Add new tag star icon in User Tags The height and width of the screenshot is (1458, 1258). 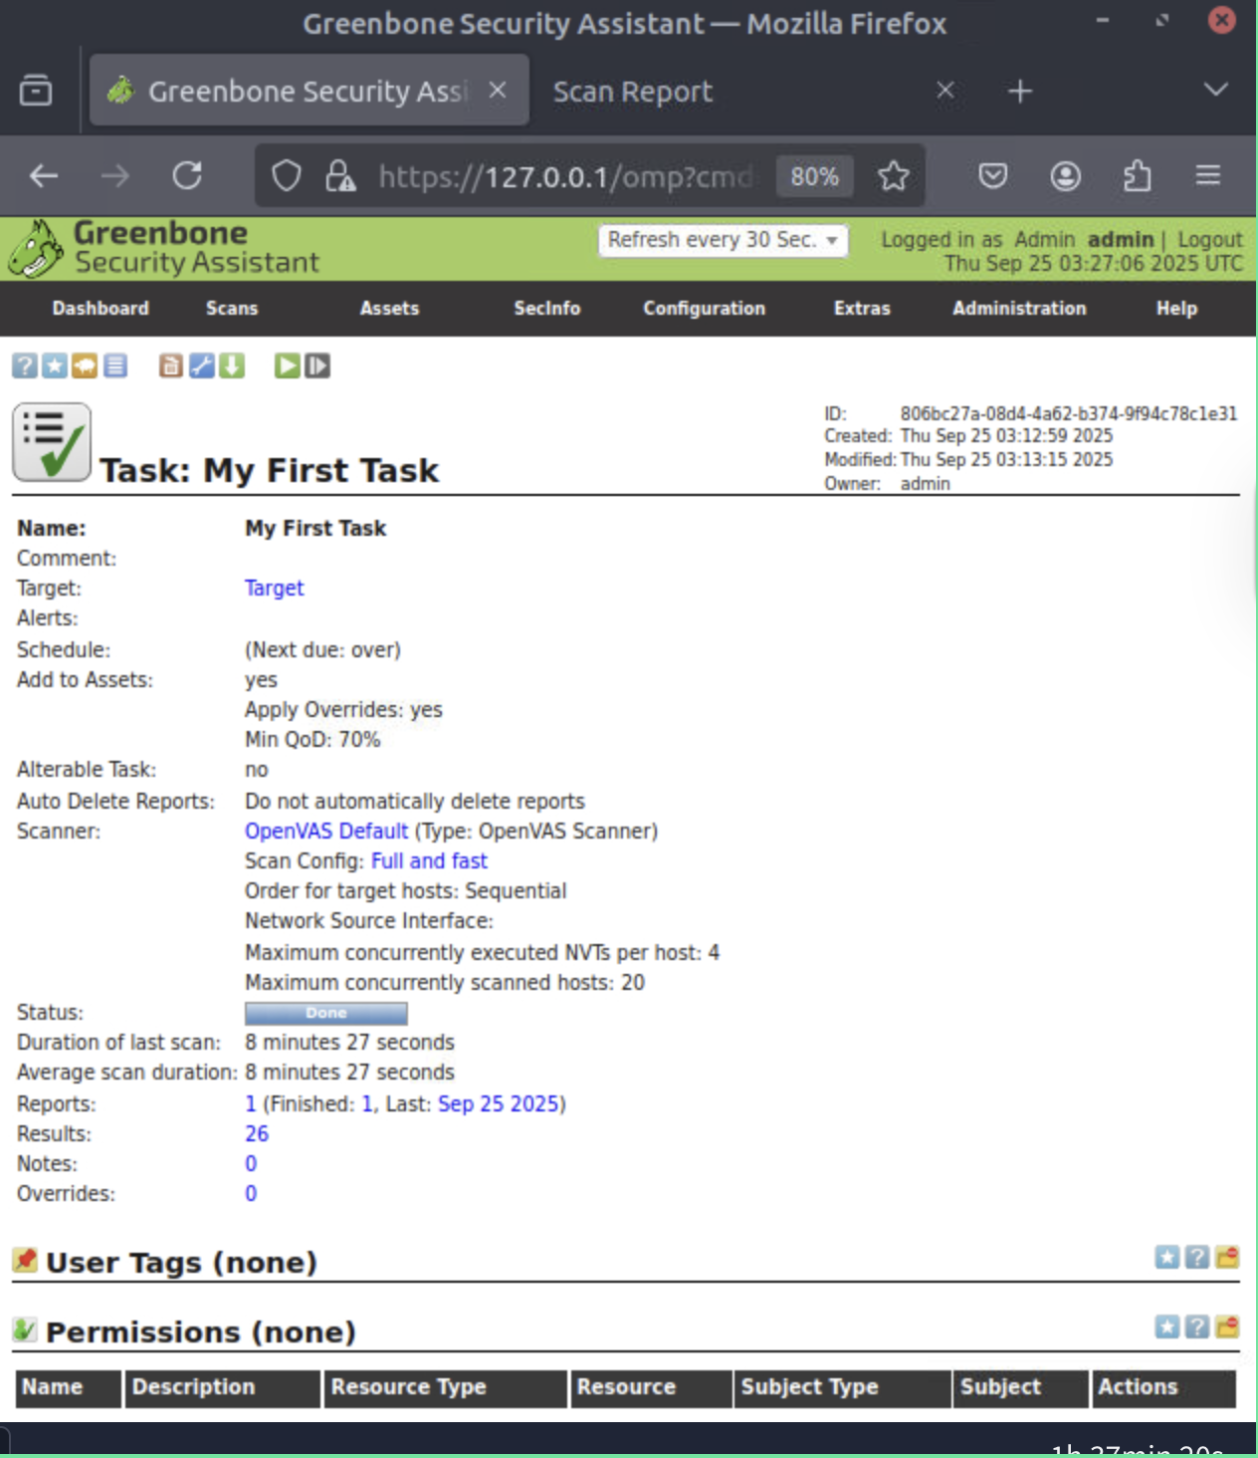tap(1167, 1257)
